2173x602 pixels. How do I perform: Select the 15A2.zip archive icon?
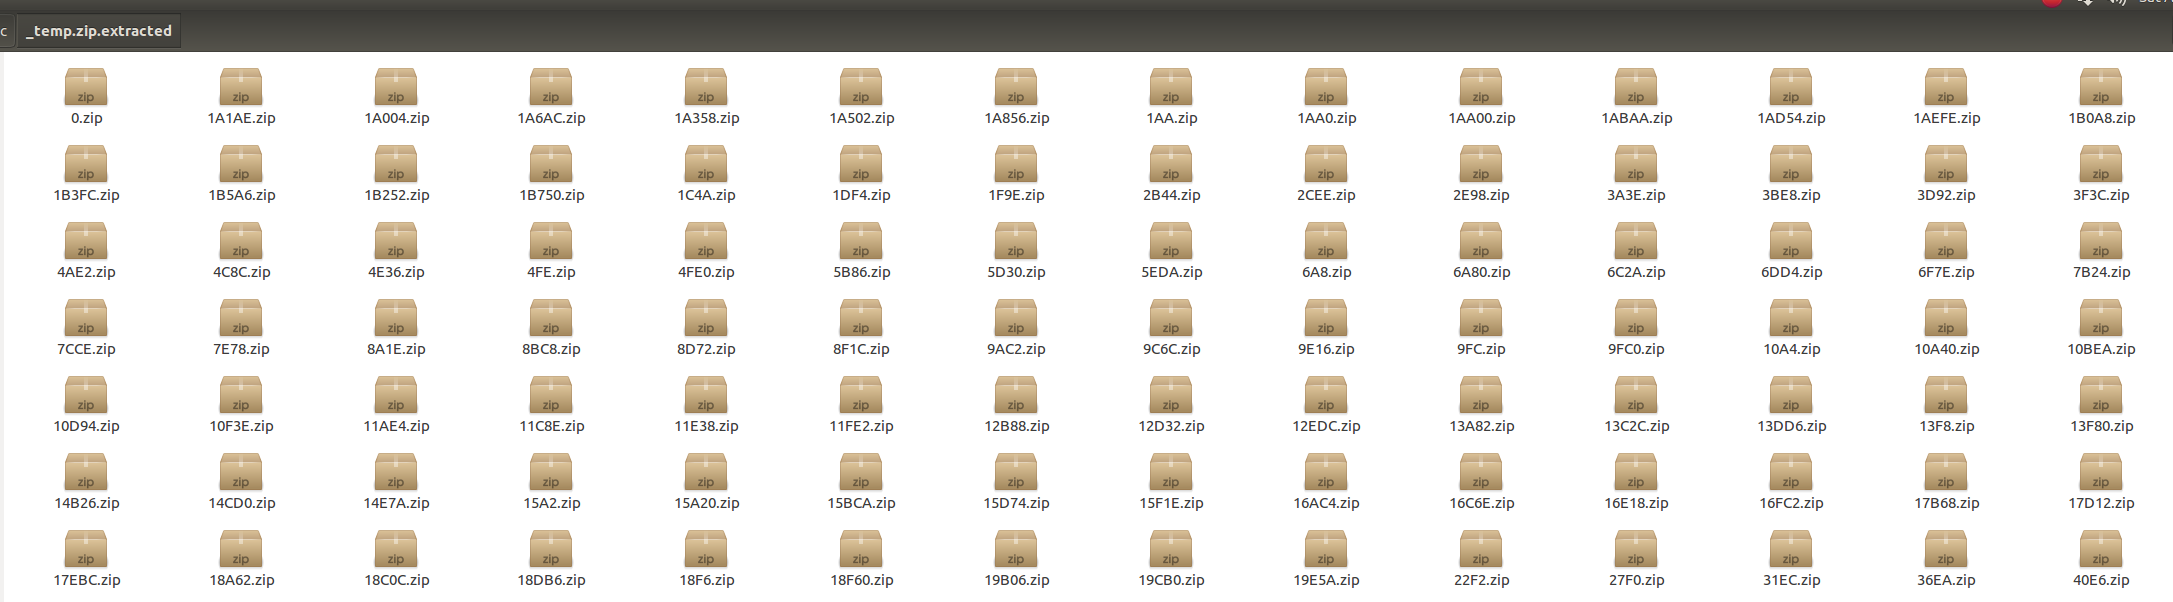[x=551, y=472]
